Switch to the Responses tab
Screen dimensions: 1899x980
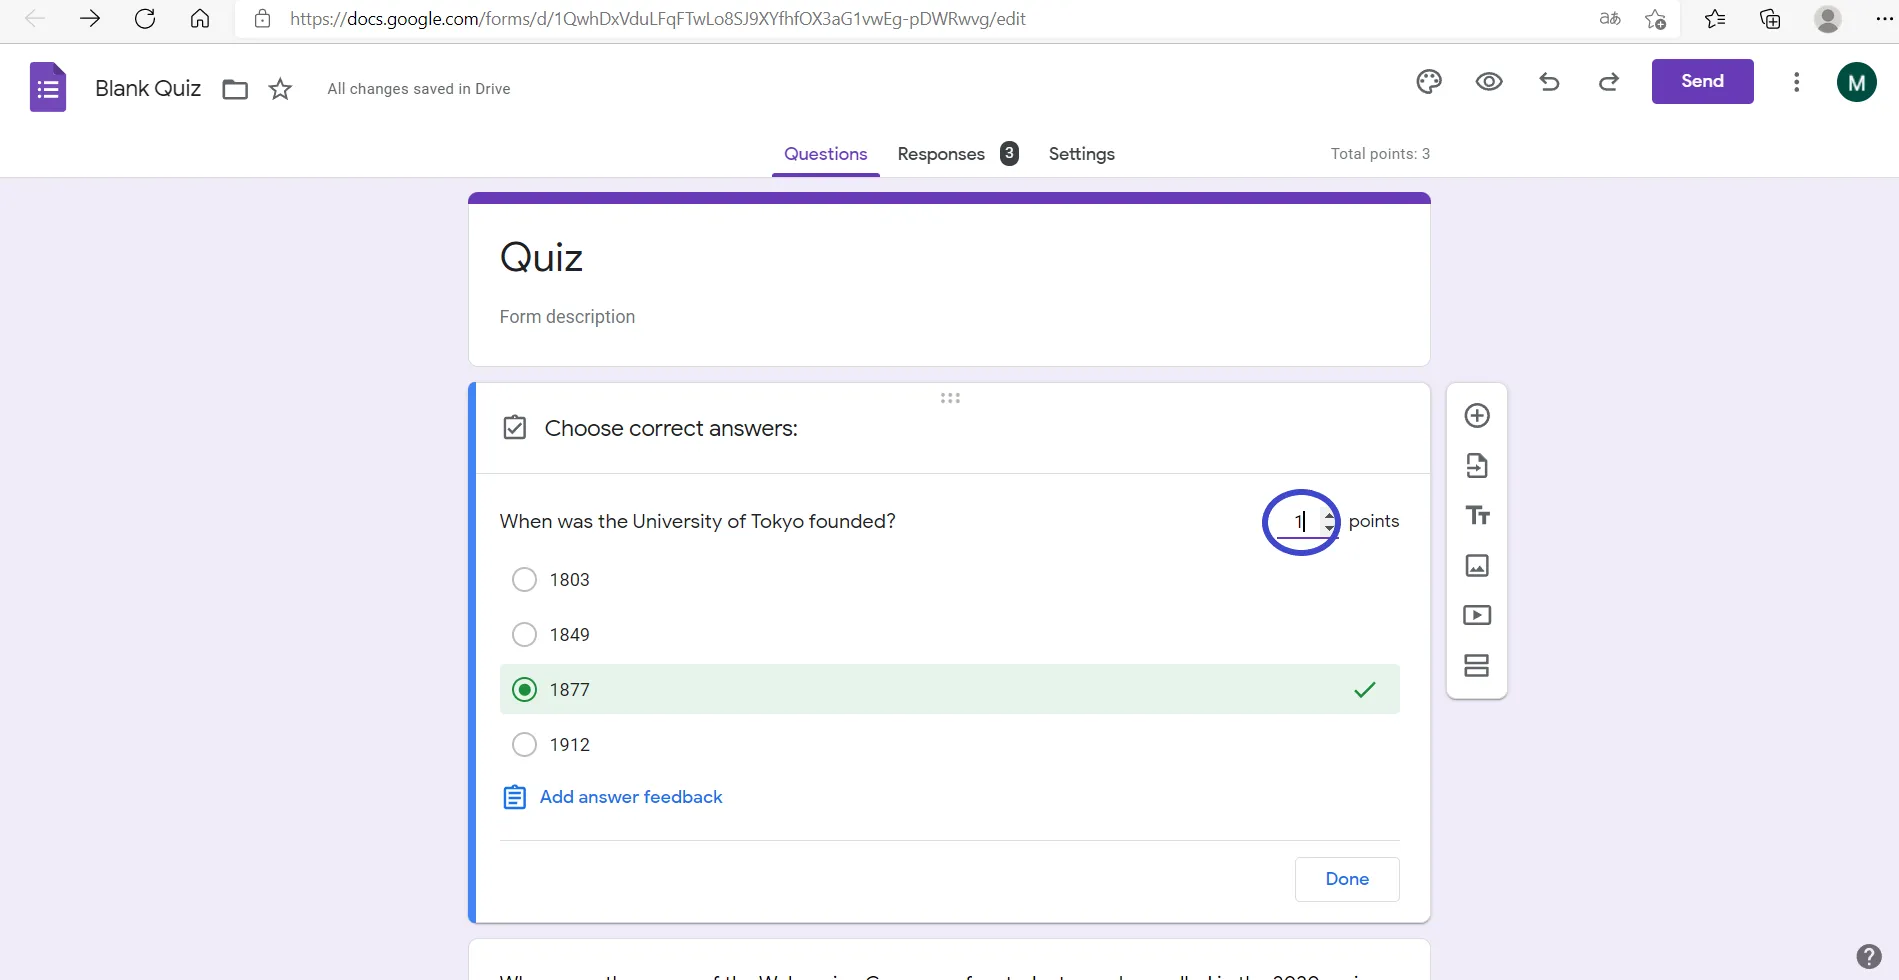click(x=941, y=154)
